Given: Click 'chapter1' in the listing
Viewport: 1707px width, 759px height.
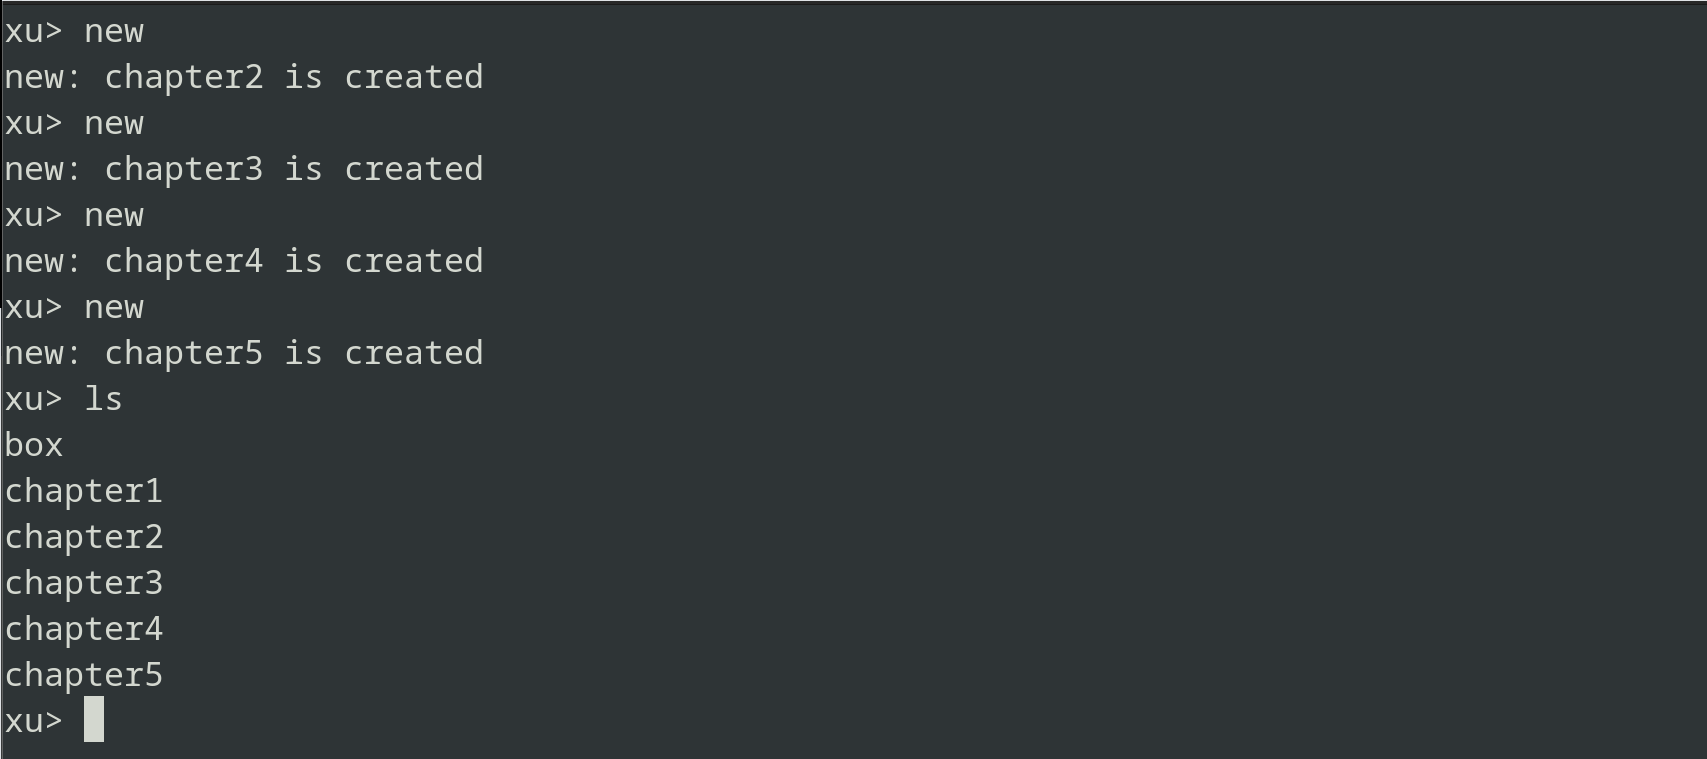Looking at the screenshot, I should (84, 491).
